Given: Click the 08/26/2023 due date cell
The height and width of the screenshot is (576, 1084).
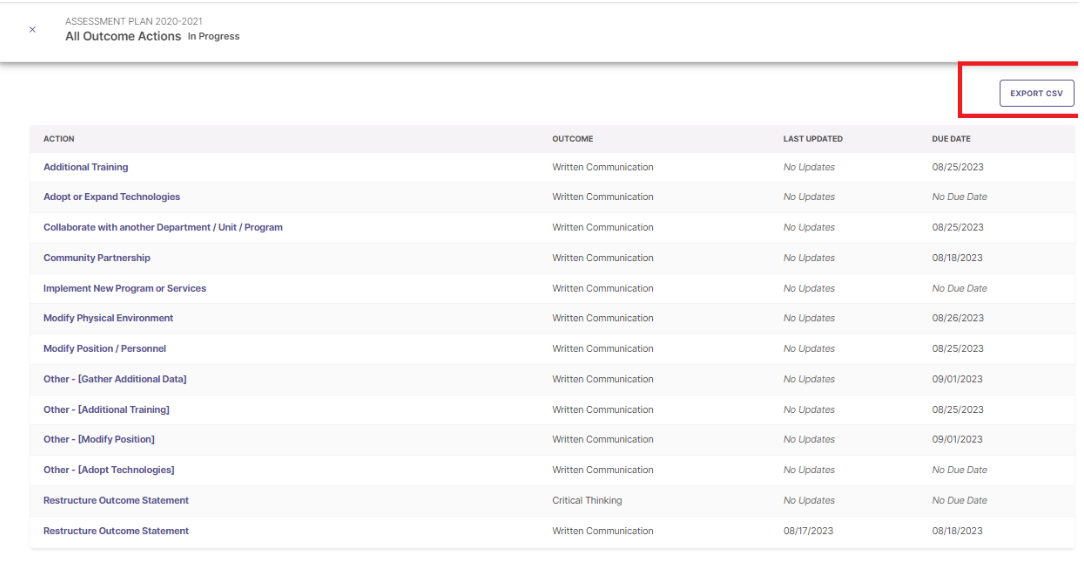Looking at the screenshot, I should tap(957, 318).
